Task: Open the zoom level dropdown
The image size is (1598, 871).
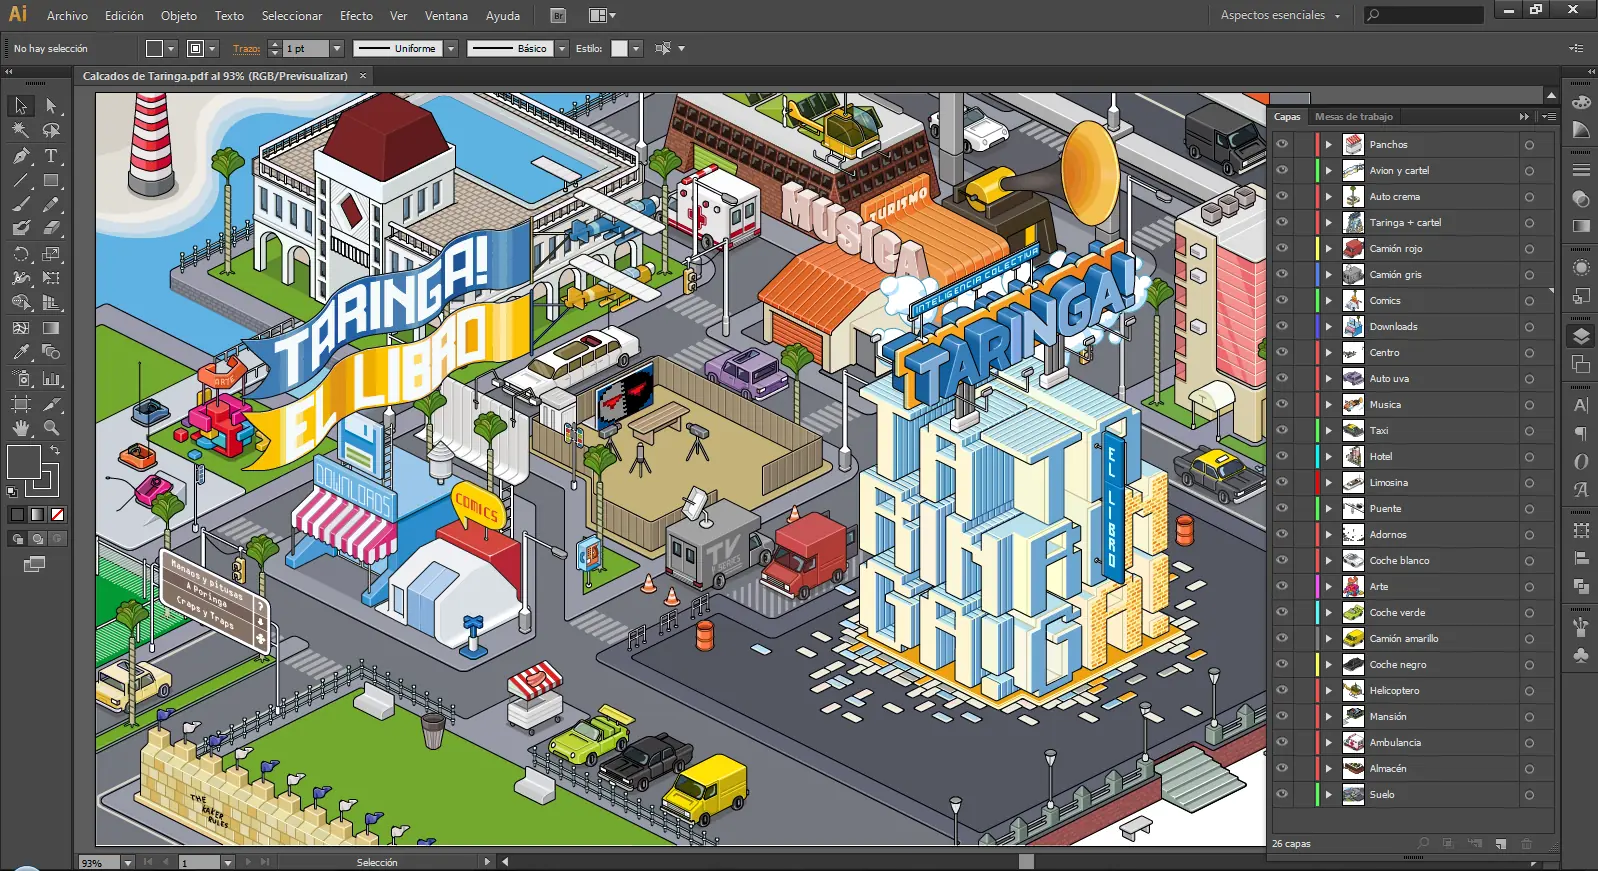Action: pos(128,862)
